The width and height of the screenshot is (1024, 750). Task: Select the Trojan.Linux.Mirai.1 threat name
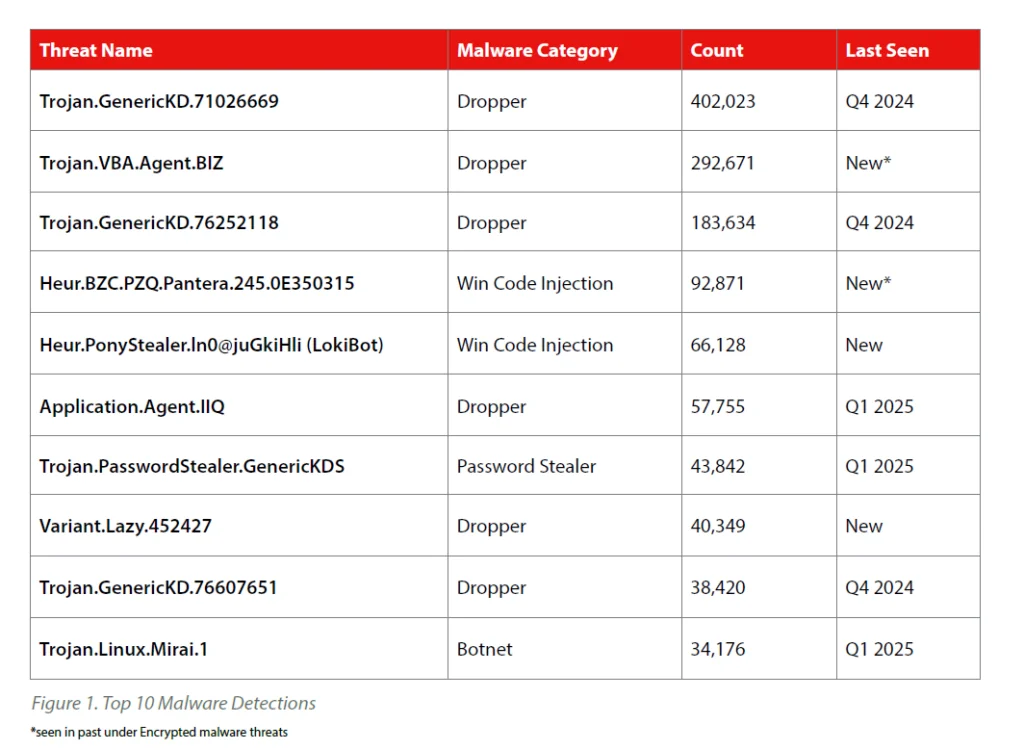pos(124,649)
